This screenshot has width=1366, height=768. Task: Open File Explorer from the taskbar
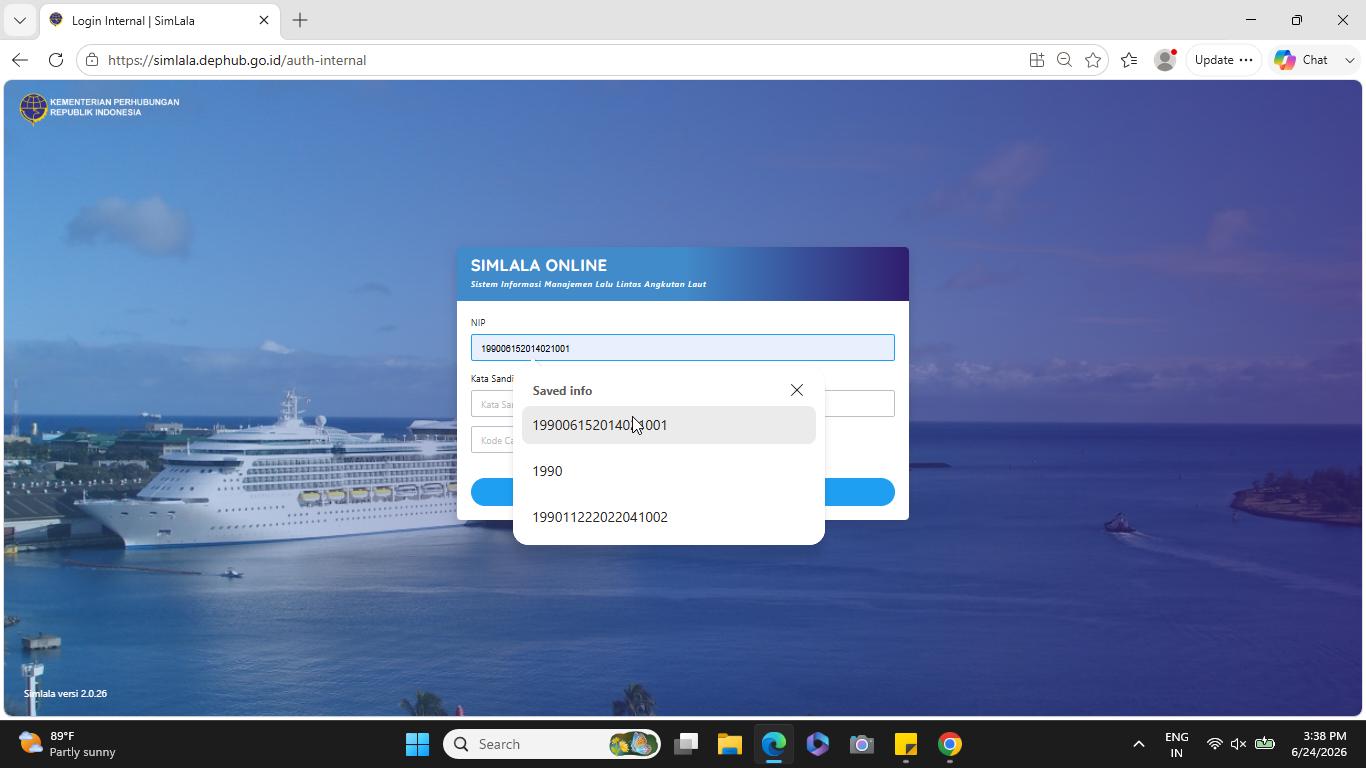730,744
